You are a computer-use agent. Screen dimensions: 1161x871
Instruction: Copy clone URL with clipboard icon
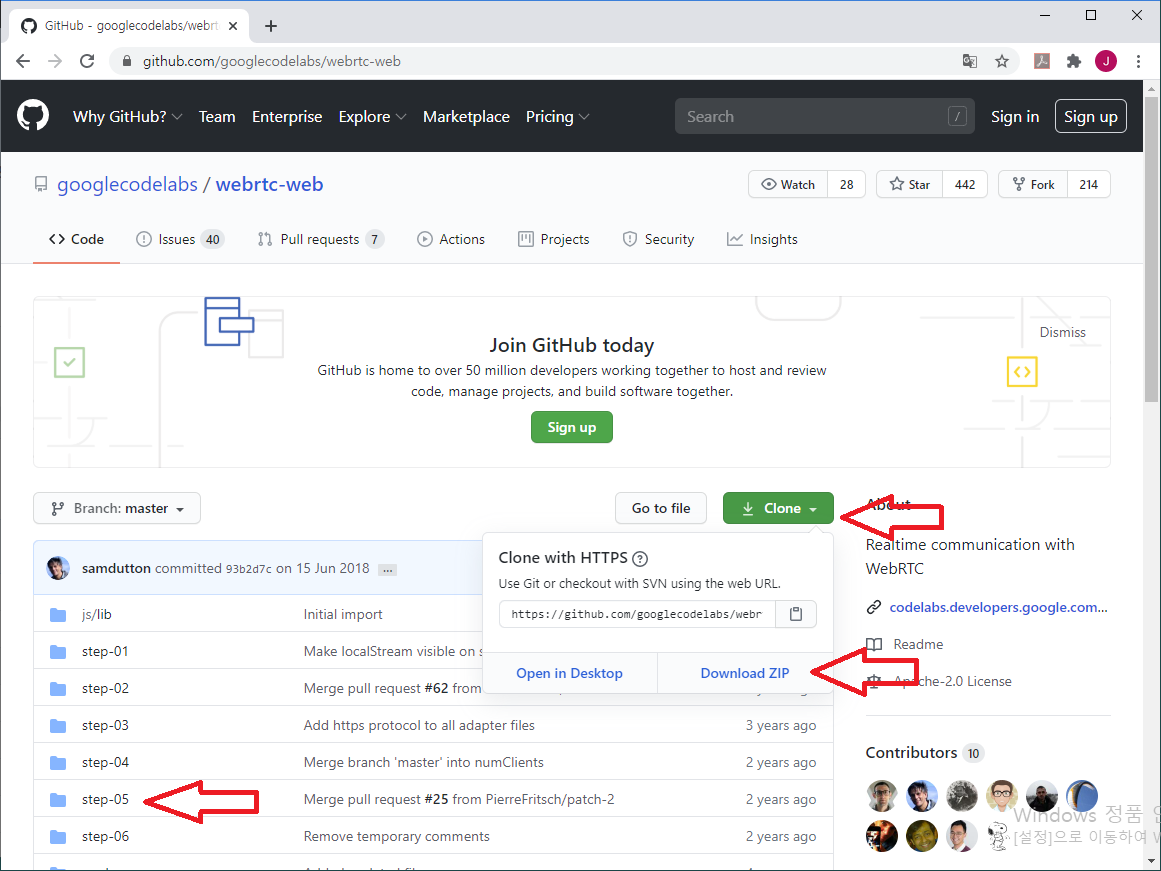(796, 614)
